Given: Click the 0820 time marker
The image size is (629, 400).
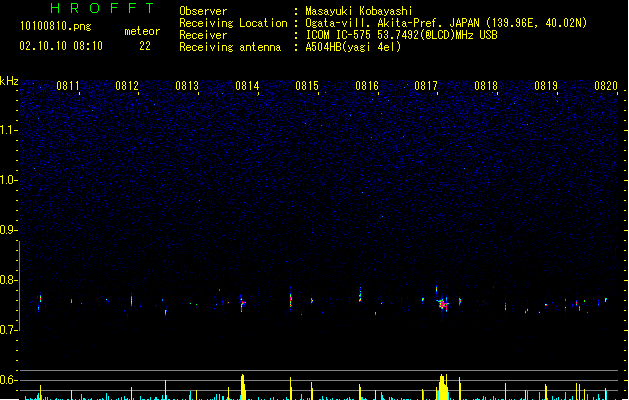Looking at the screenshot, I should pyautogui.click(x=606, y=86).
